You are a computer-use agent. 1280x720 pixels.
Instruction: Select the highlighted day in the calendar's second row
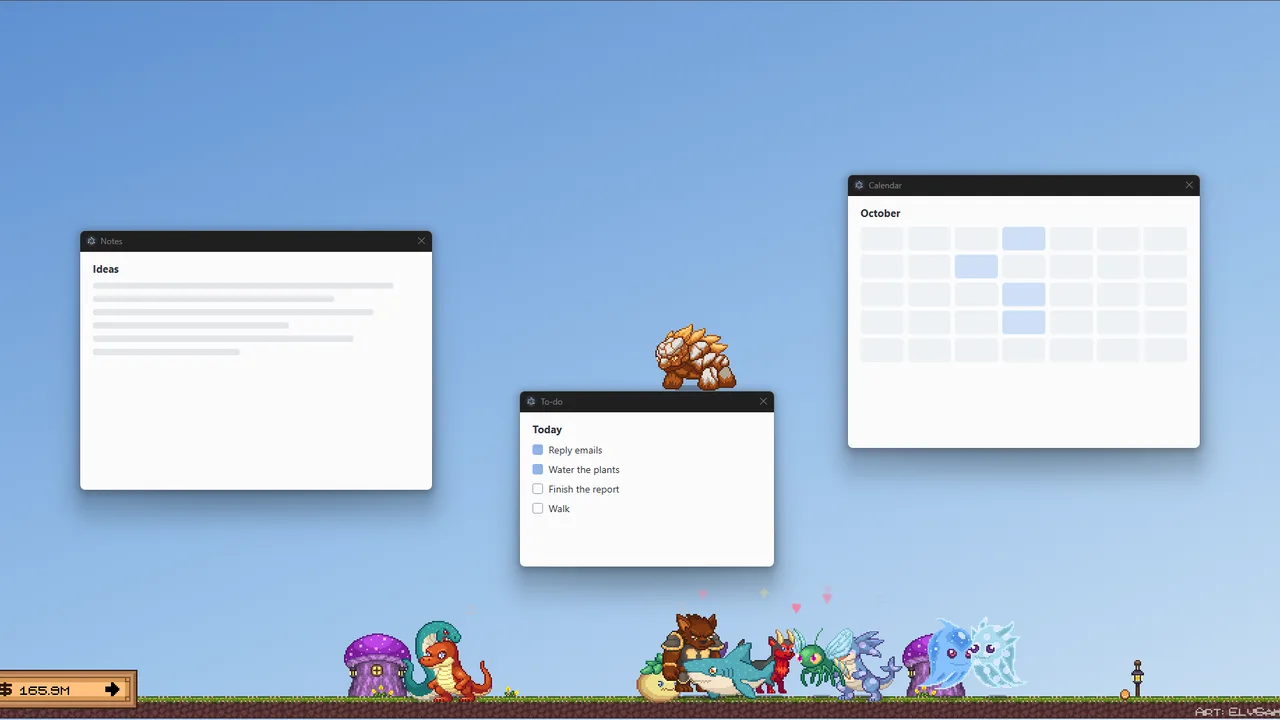[976, 266]
